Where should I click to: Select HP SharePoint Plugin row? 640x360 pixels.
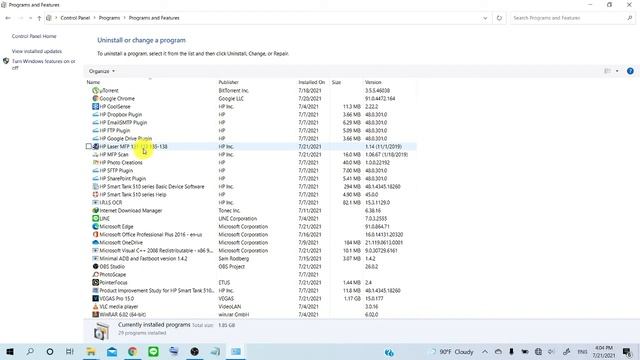pyautogui.click(x=251, y=179)
